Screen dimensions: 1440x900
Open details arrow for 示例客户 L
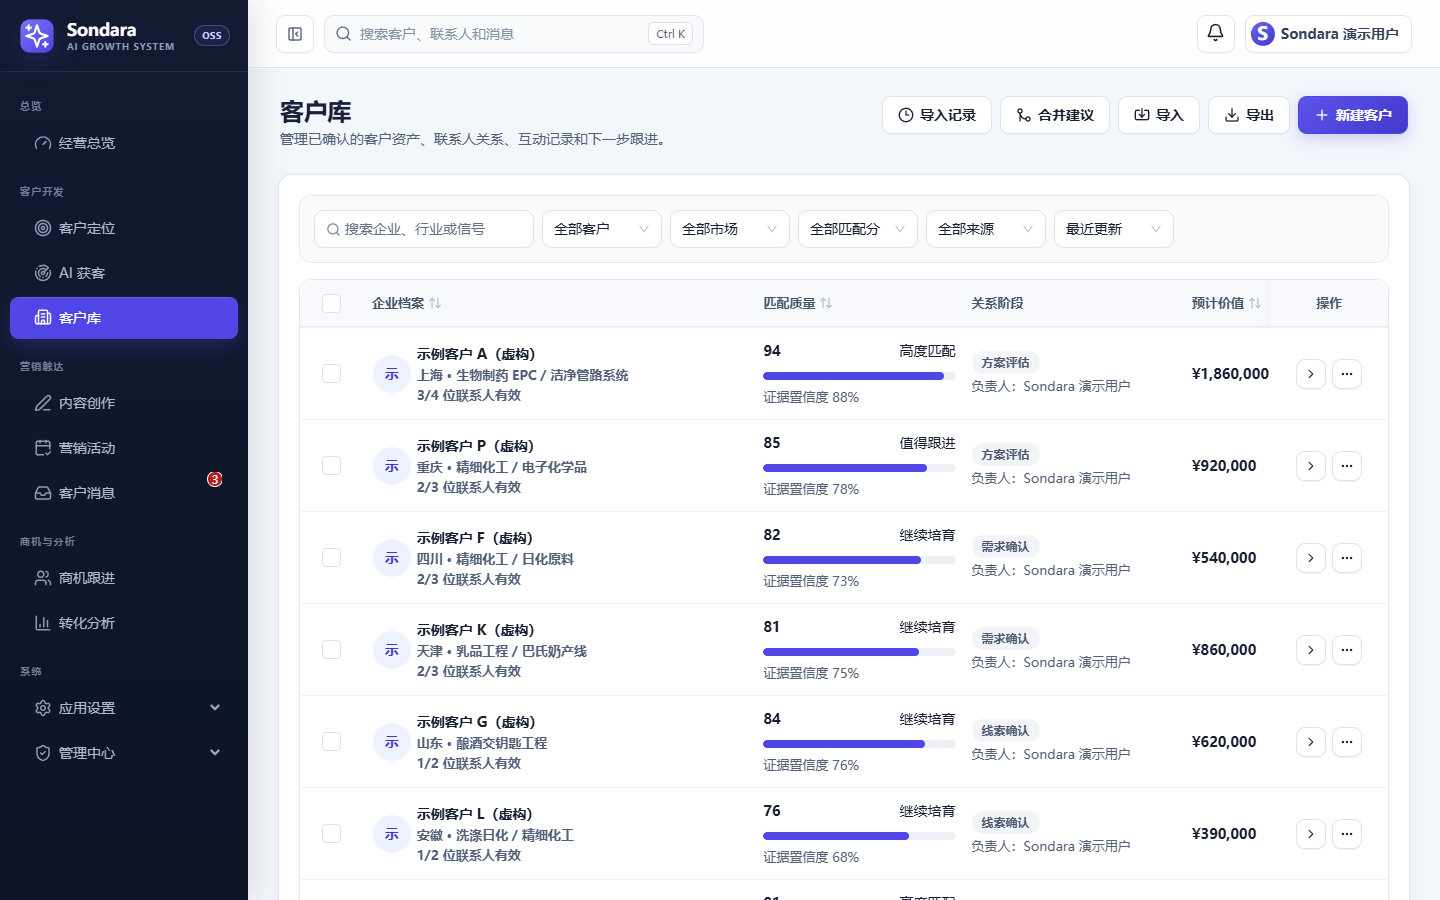click(x=1311, y=834)
